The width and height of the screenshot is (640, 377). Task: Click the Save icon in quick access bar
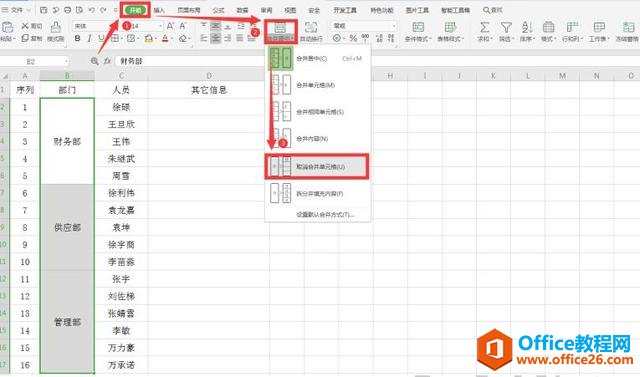pyautogui.click(x=44, y=10)
